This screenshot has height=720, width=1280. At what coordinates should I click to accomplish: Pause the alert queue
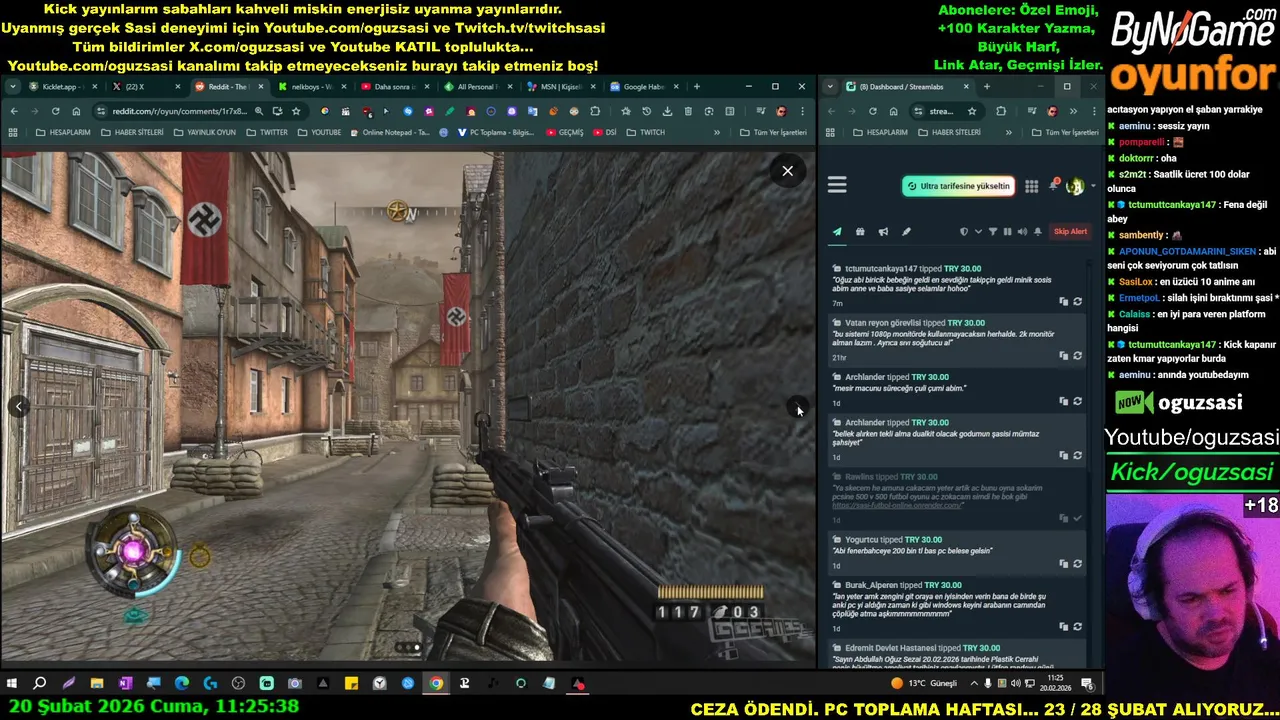click(x=1007, y=232)
